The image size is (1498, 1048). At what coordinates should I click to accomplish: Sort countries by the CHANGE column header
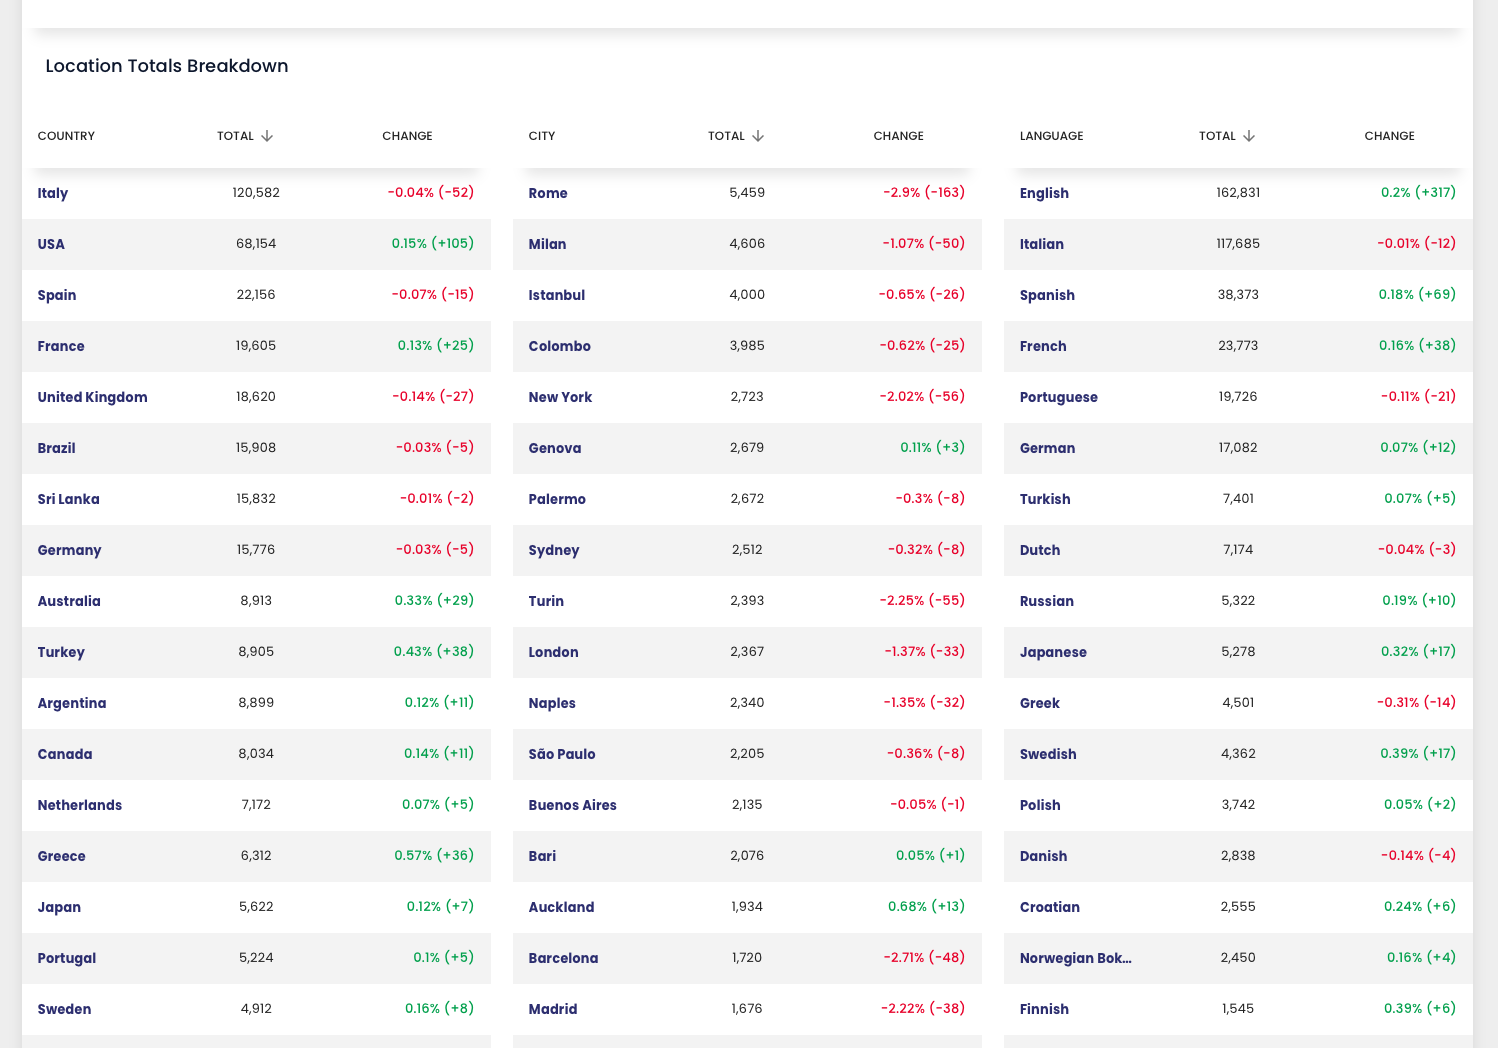pos(407,136)
